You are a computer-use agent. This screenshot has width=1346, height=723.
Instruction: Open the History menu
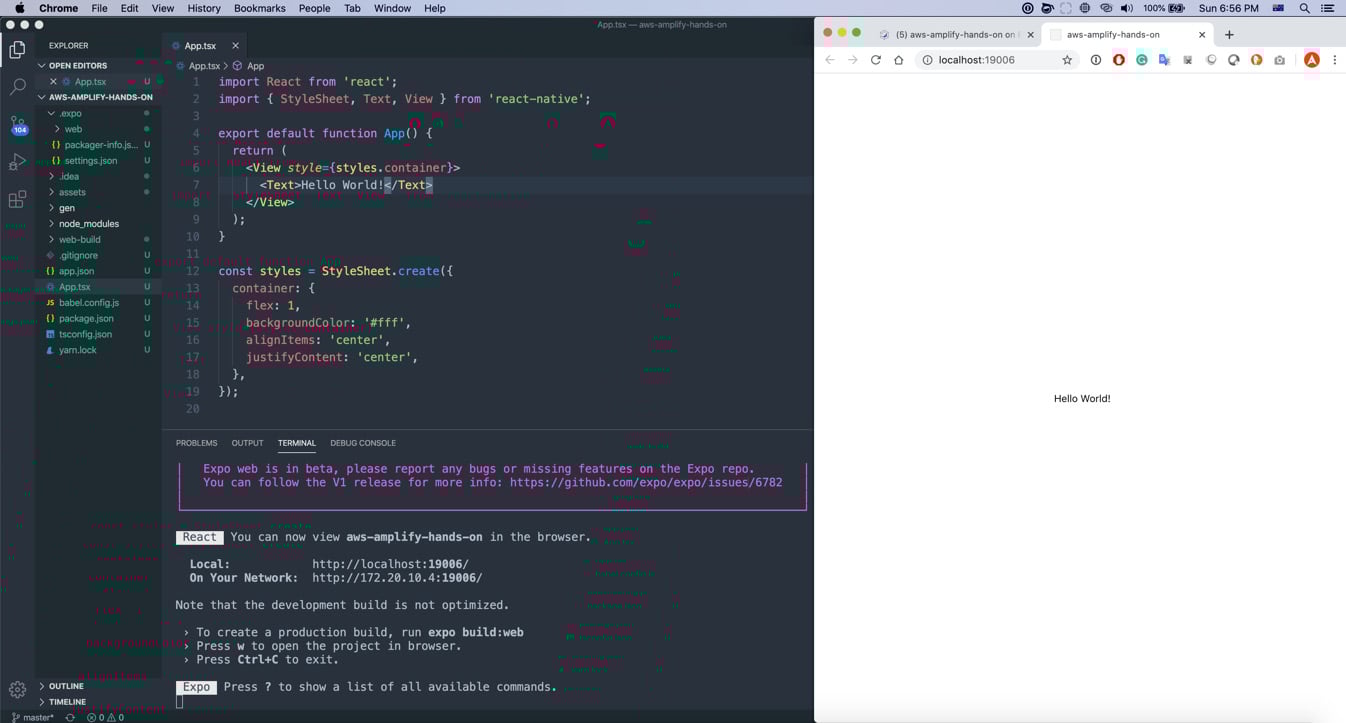pos(204,8)
